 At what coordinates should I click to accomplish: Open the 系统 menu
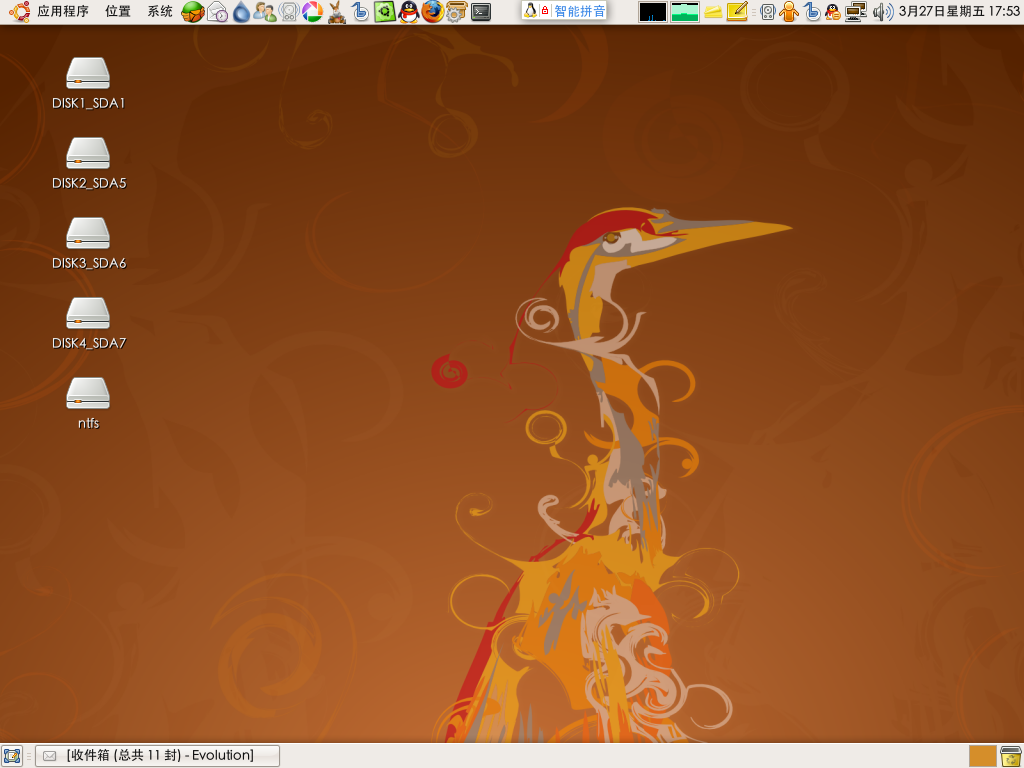160,11
